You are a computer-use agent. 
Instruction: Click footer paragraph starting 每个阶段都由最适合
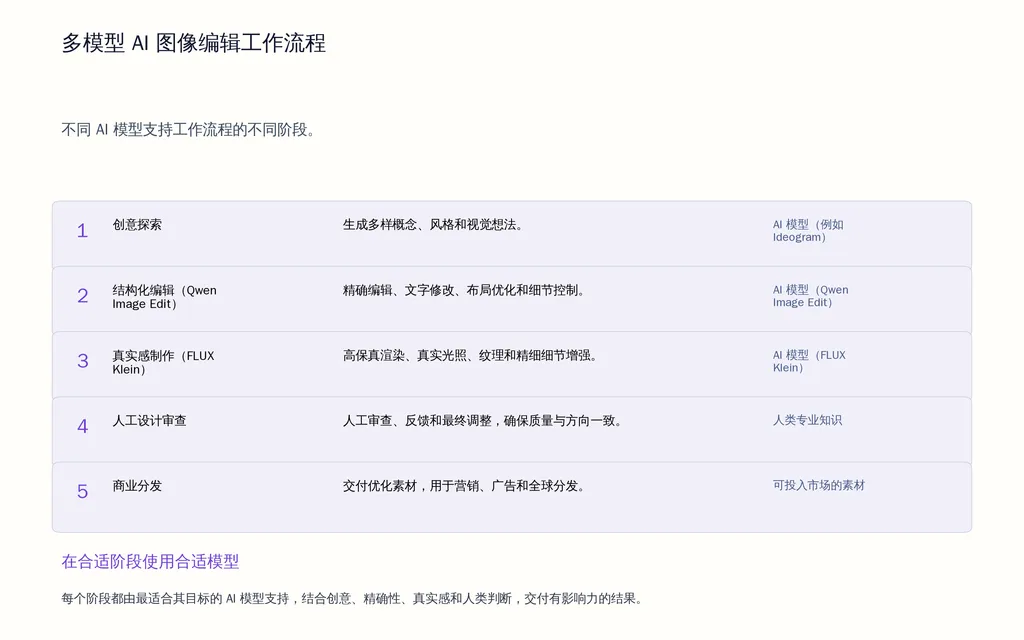click(352, 598)
